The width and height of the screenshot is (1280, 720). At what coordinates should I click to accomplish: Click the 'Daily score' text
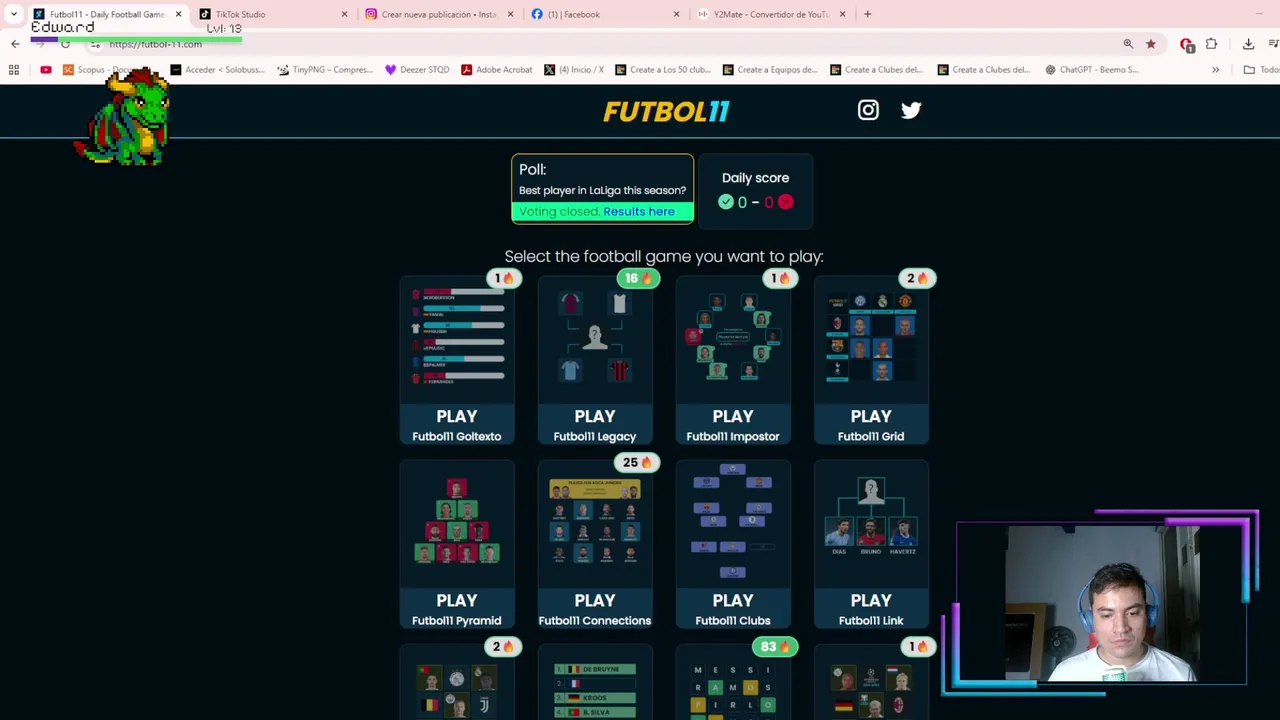tap(755, 178)
